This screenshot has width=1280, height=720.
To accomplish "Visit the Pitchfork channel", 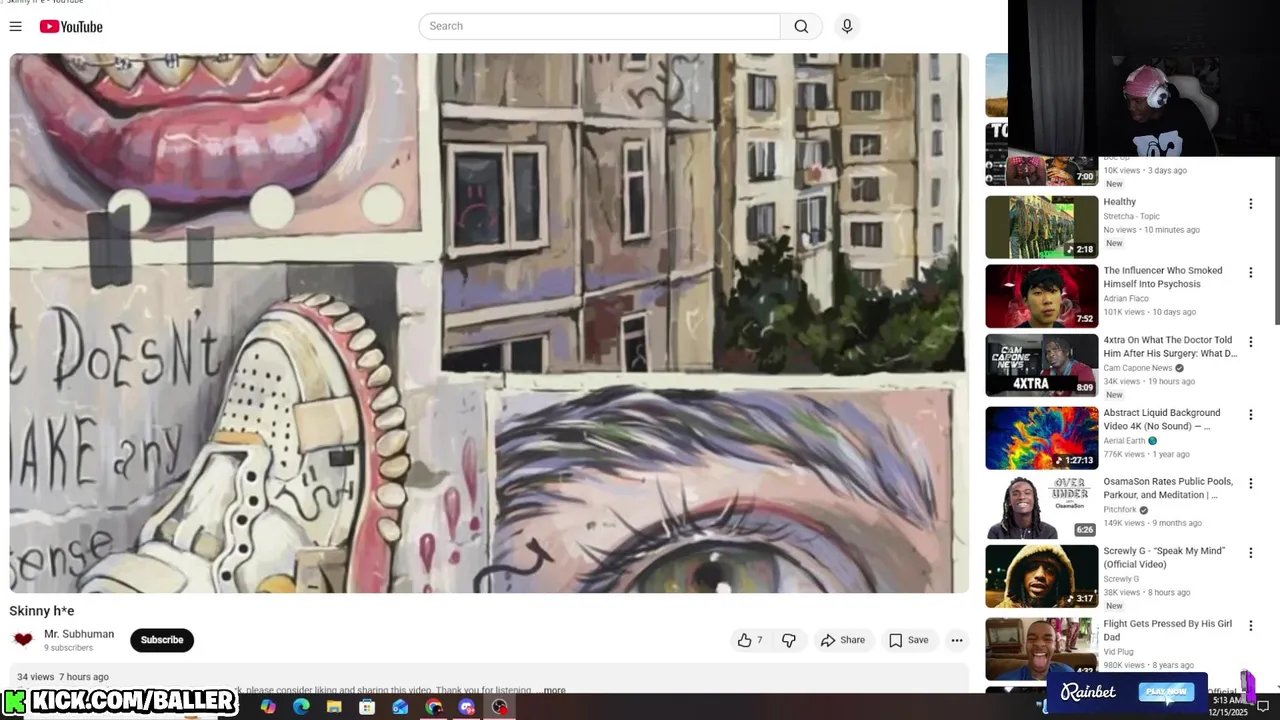I will point(1120,510).
